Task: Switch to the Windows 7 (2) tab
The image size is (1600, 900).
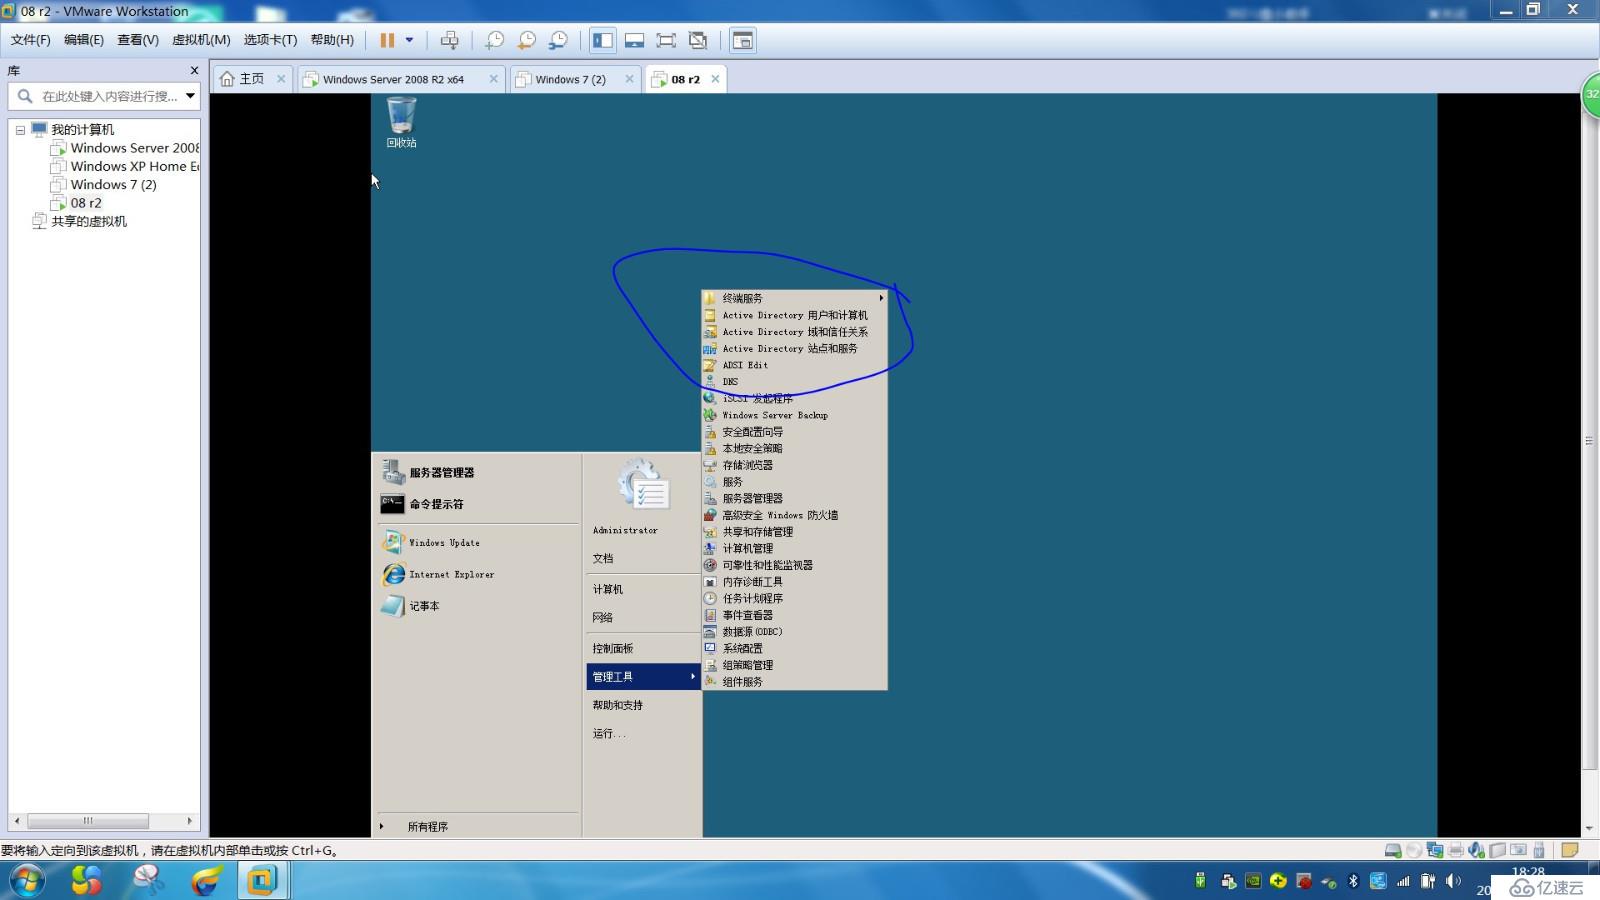Action: tap(572, 79)
